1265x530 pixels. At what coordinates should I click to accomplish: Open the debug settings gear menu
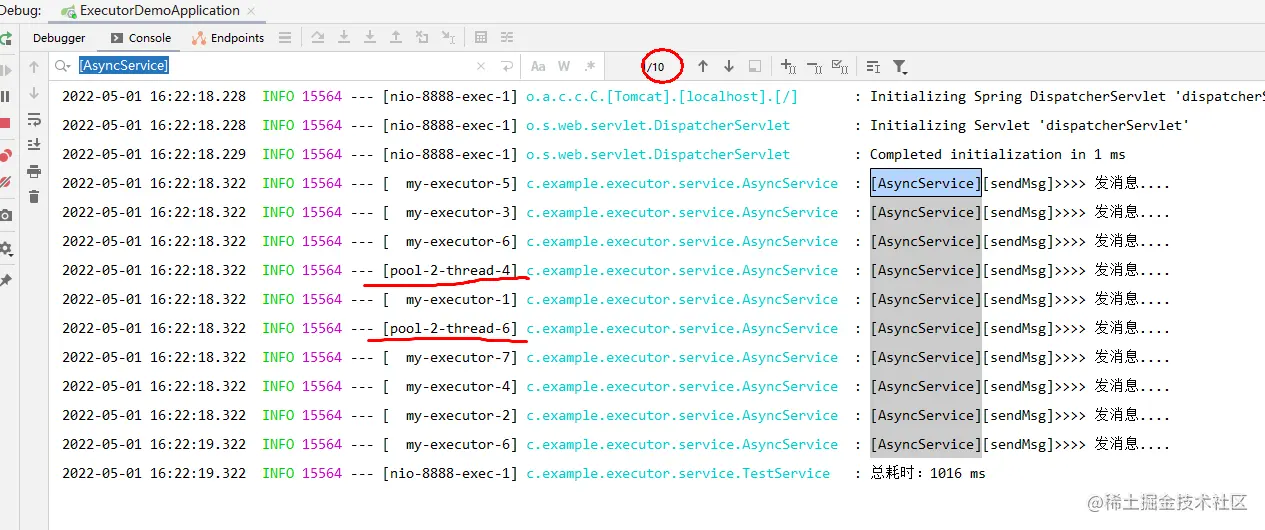[5, 248]
